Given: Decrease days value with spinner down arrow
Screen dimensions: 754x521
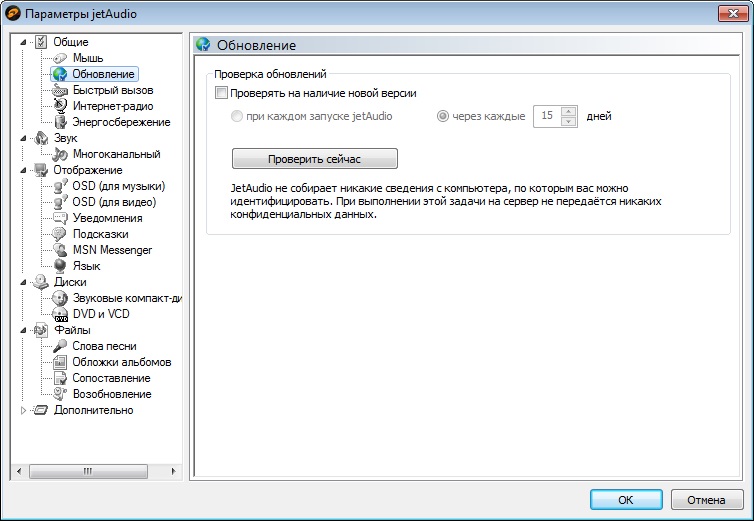Looking at the screenshot, I should pos(568,121).
